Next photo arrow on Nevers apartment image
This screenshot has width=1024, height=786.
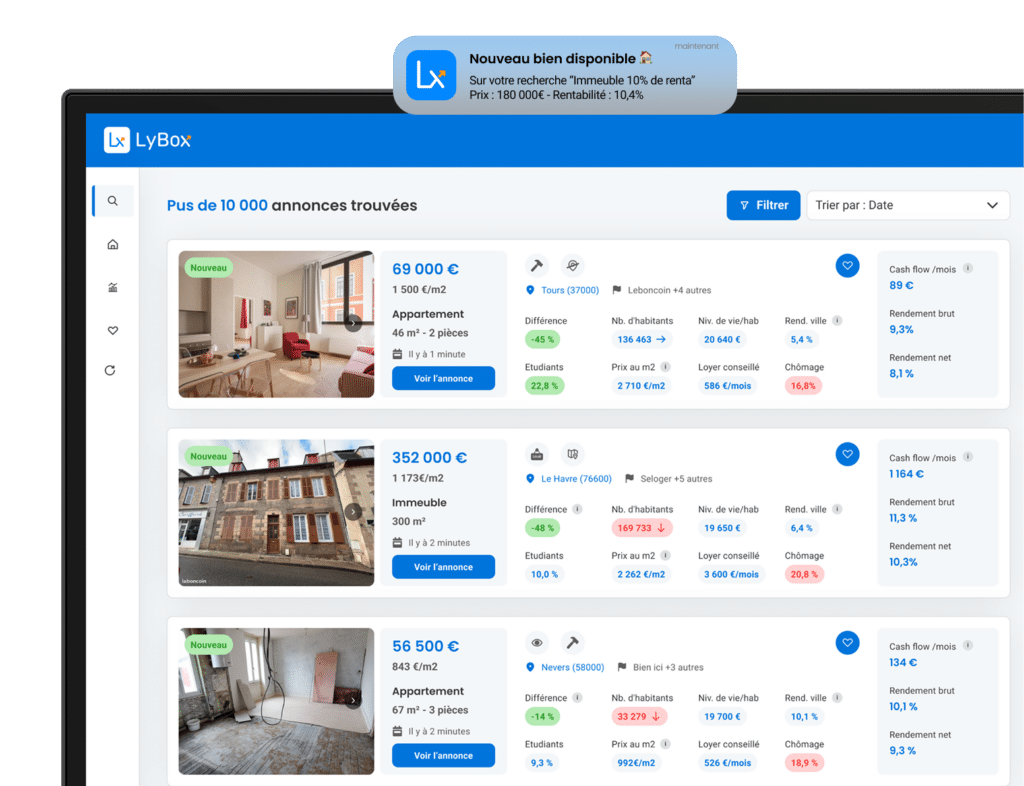click(x=353, y=700)
